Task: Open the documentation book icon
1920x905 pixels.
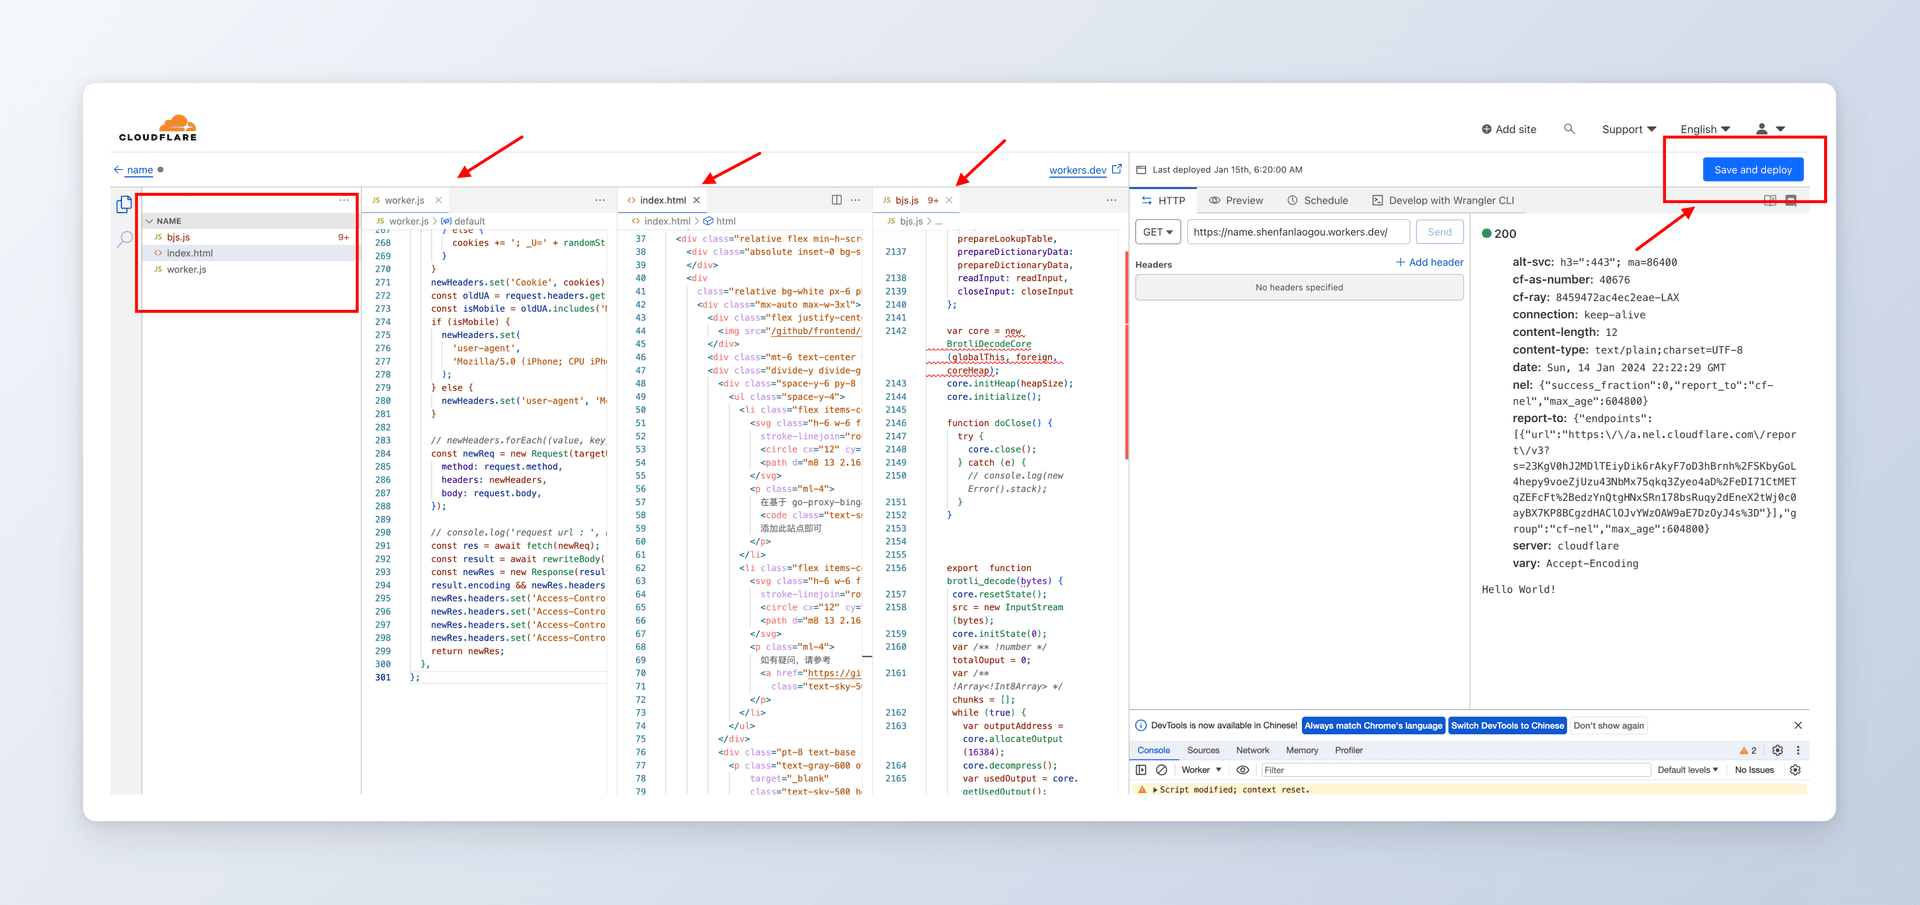Action: tap(1770, 200)
